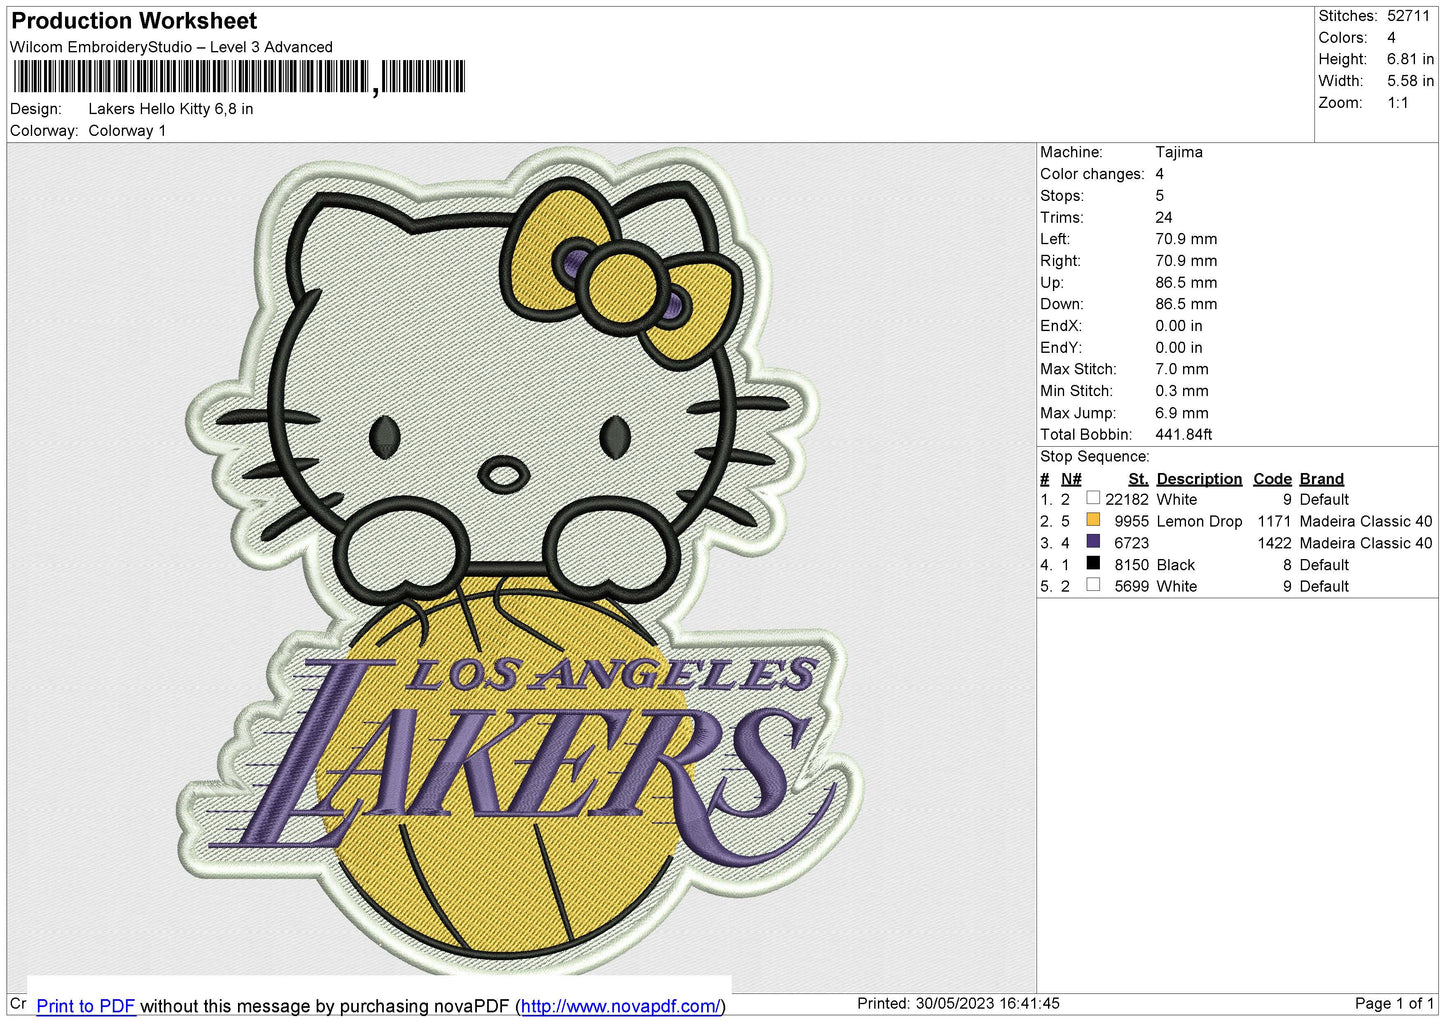Select the Right value 70.9 mm
The image size is (1445, 1021).
pyautogui.click(x=1186, y=261)
